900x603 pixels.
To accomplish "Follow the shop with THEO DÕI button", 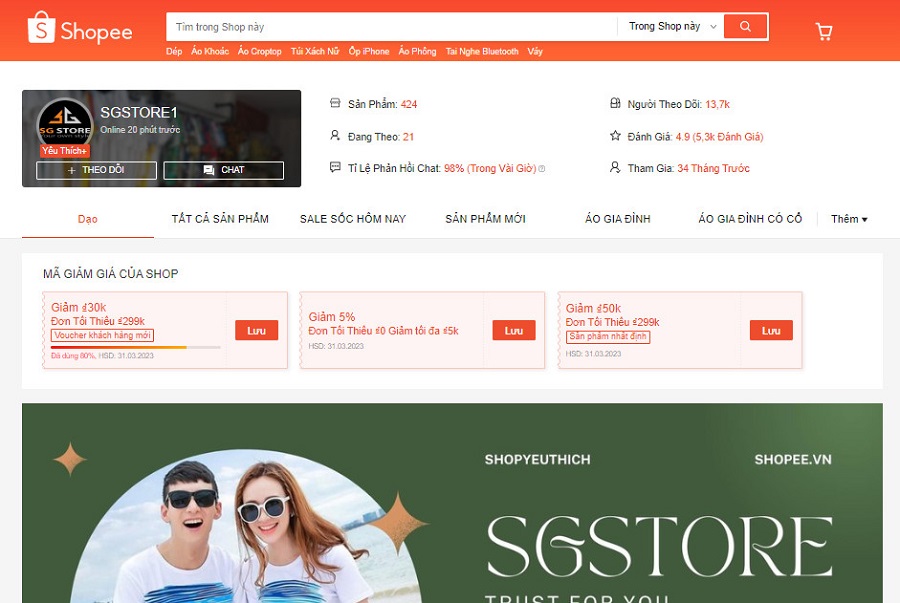I will tap(96, 170).
